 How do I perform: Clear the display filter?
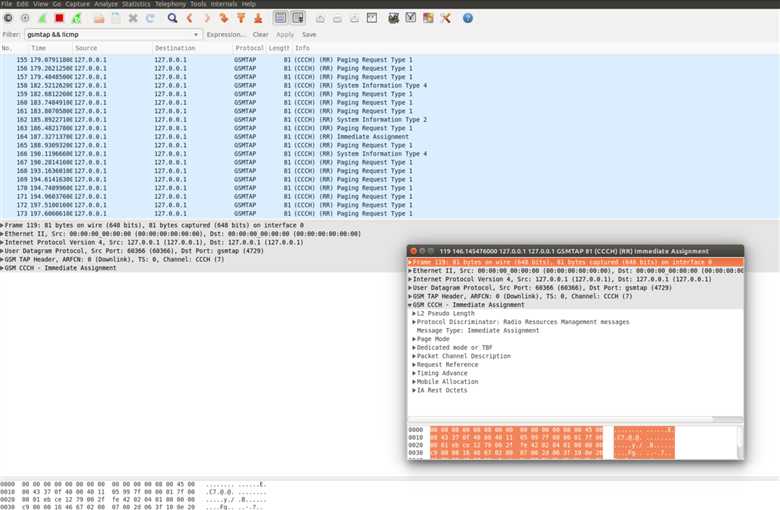coord(260,34)
